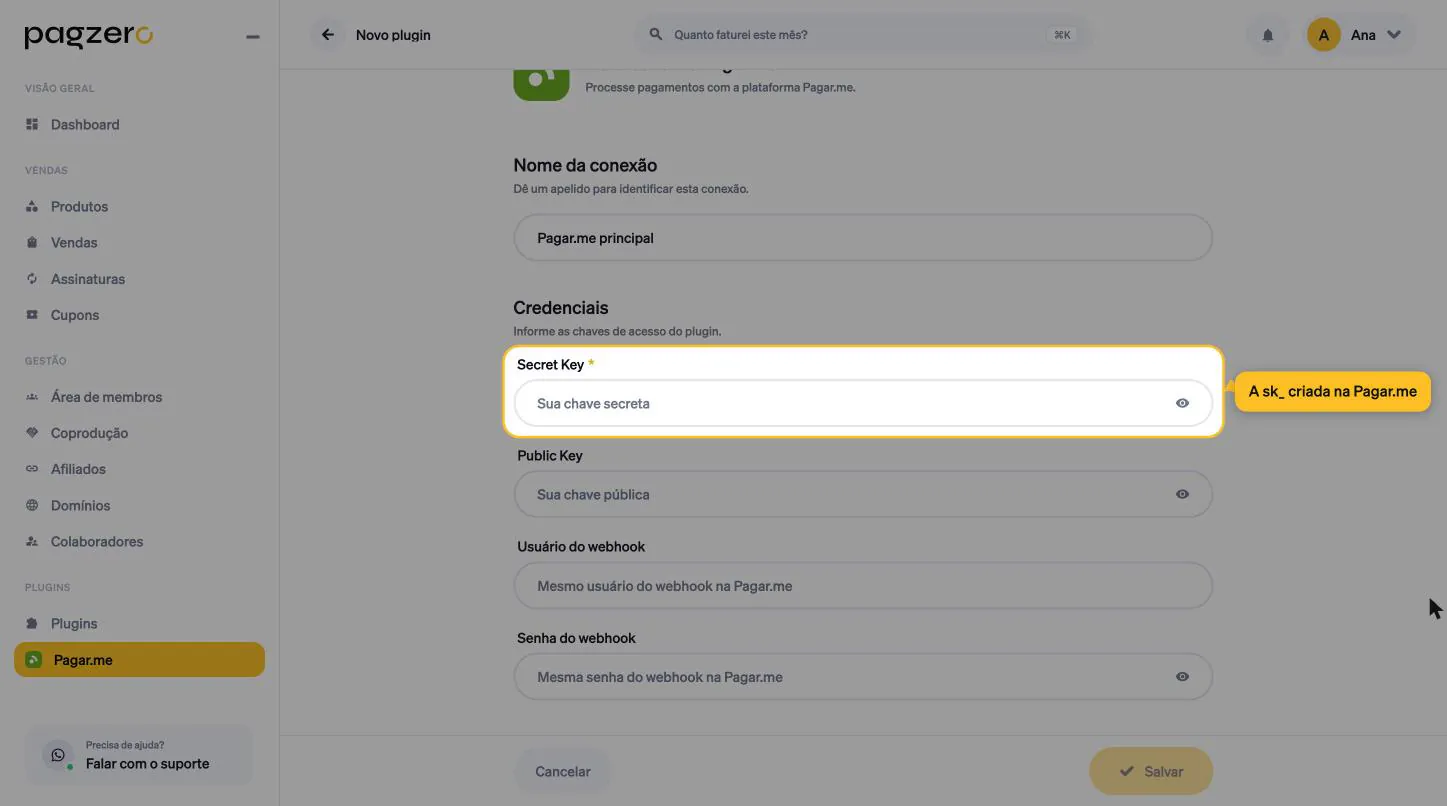The height and width of the screenshot is (806, 1447).
Task: Click Falar com o suporte
Action: [x=139, y=756]
